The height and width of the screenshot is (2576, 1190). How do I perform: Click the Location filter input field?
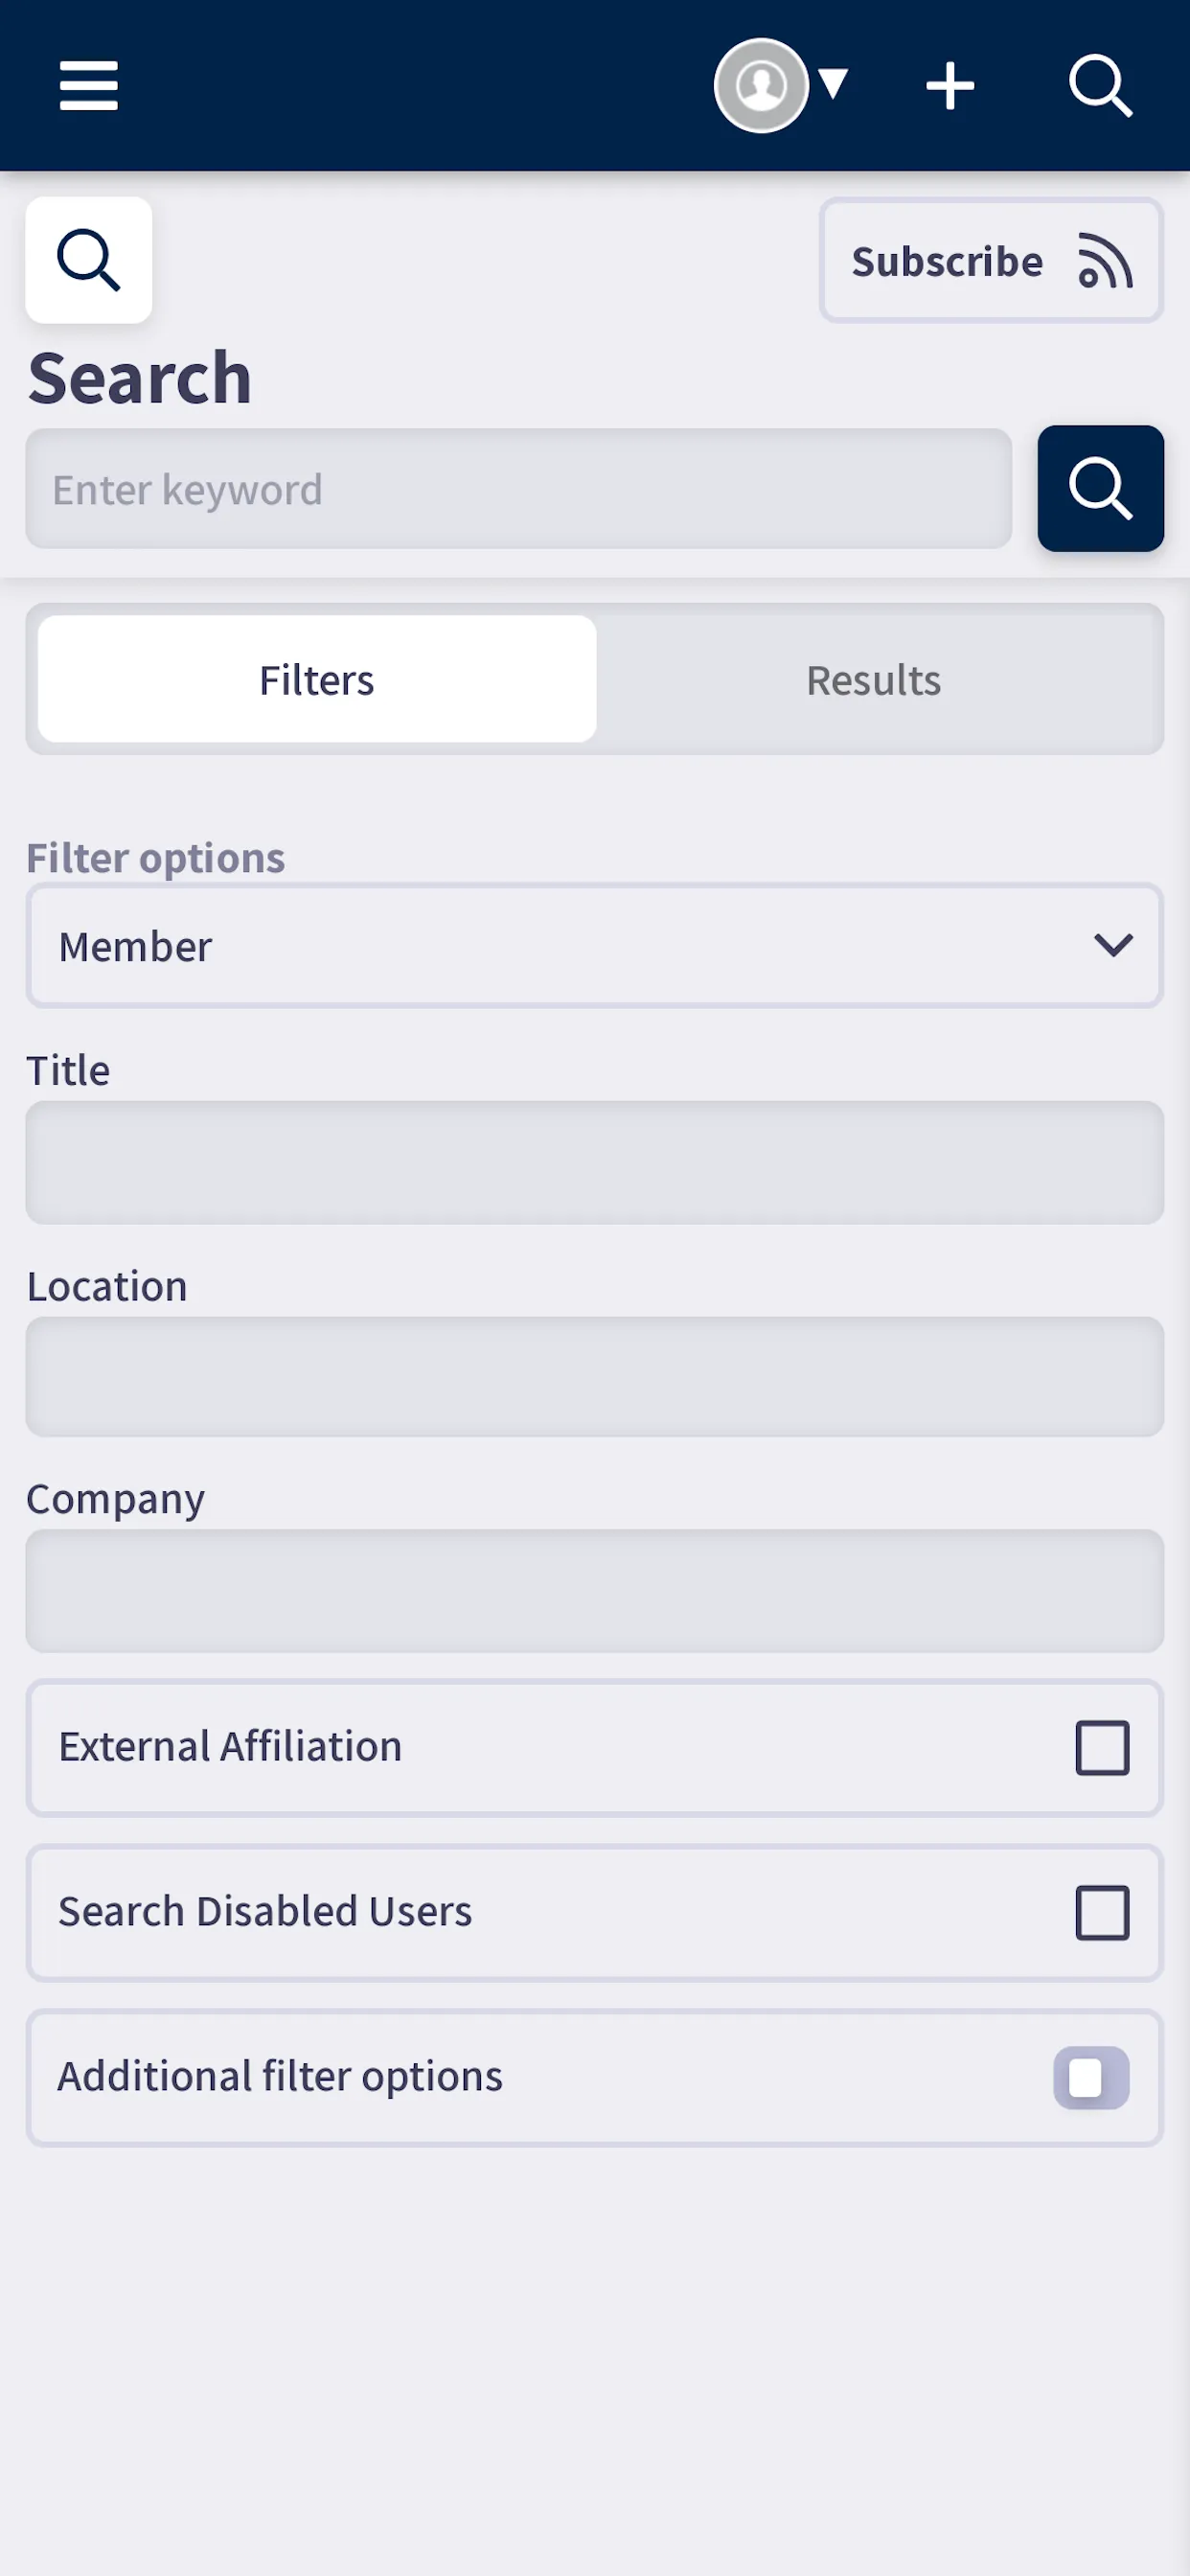click(594, 1377)
